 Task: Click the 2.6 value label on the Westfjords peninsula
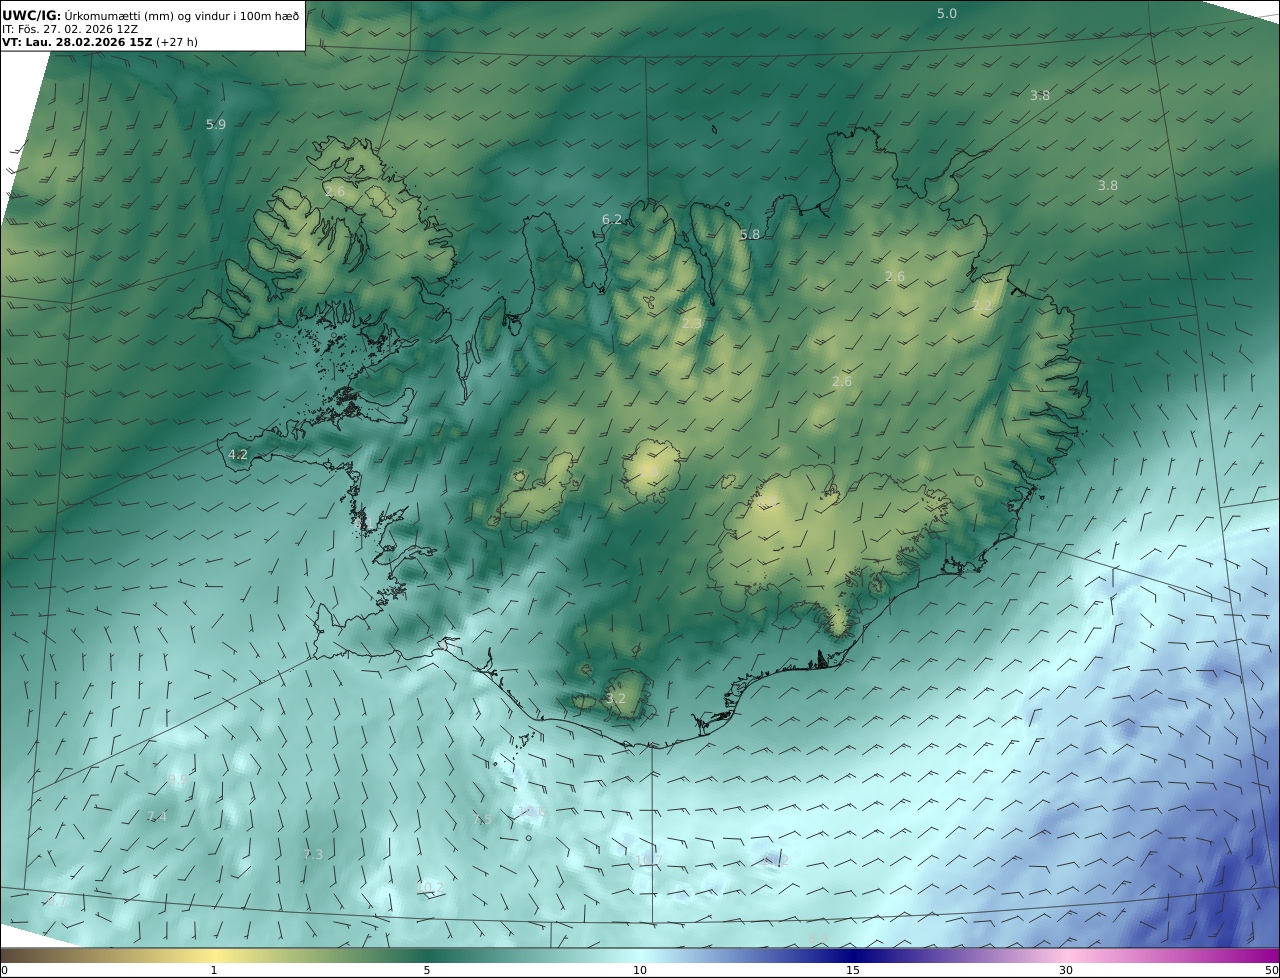335,191
